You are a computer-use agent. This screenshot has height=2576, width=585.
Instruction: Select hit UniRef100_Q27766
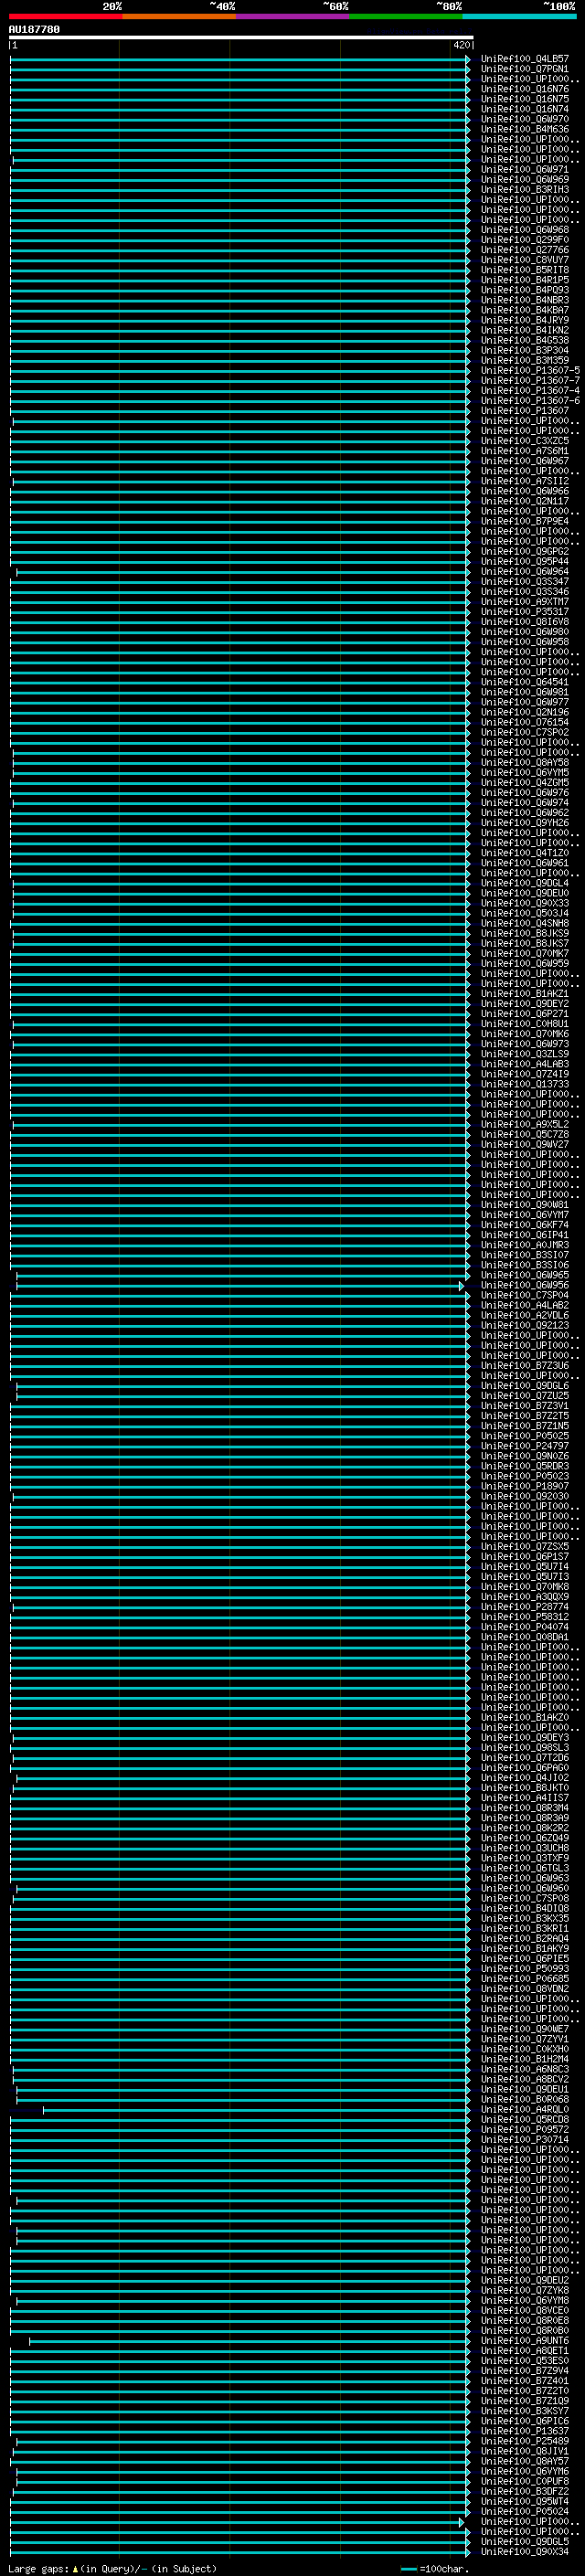525,250
